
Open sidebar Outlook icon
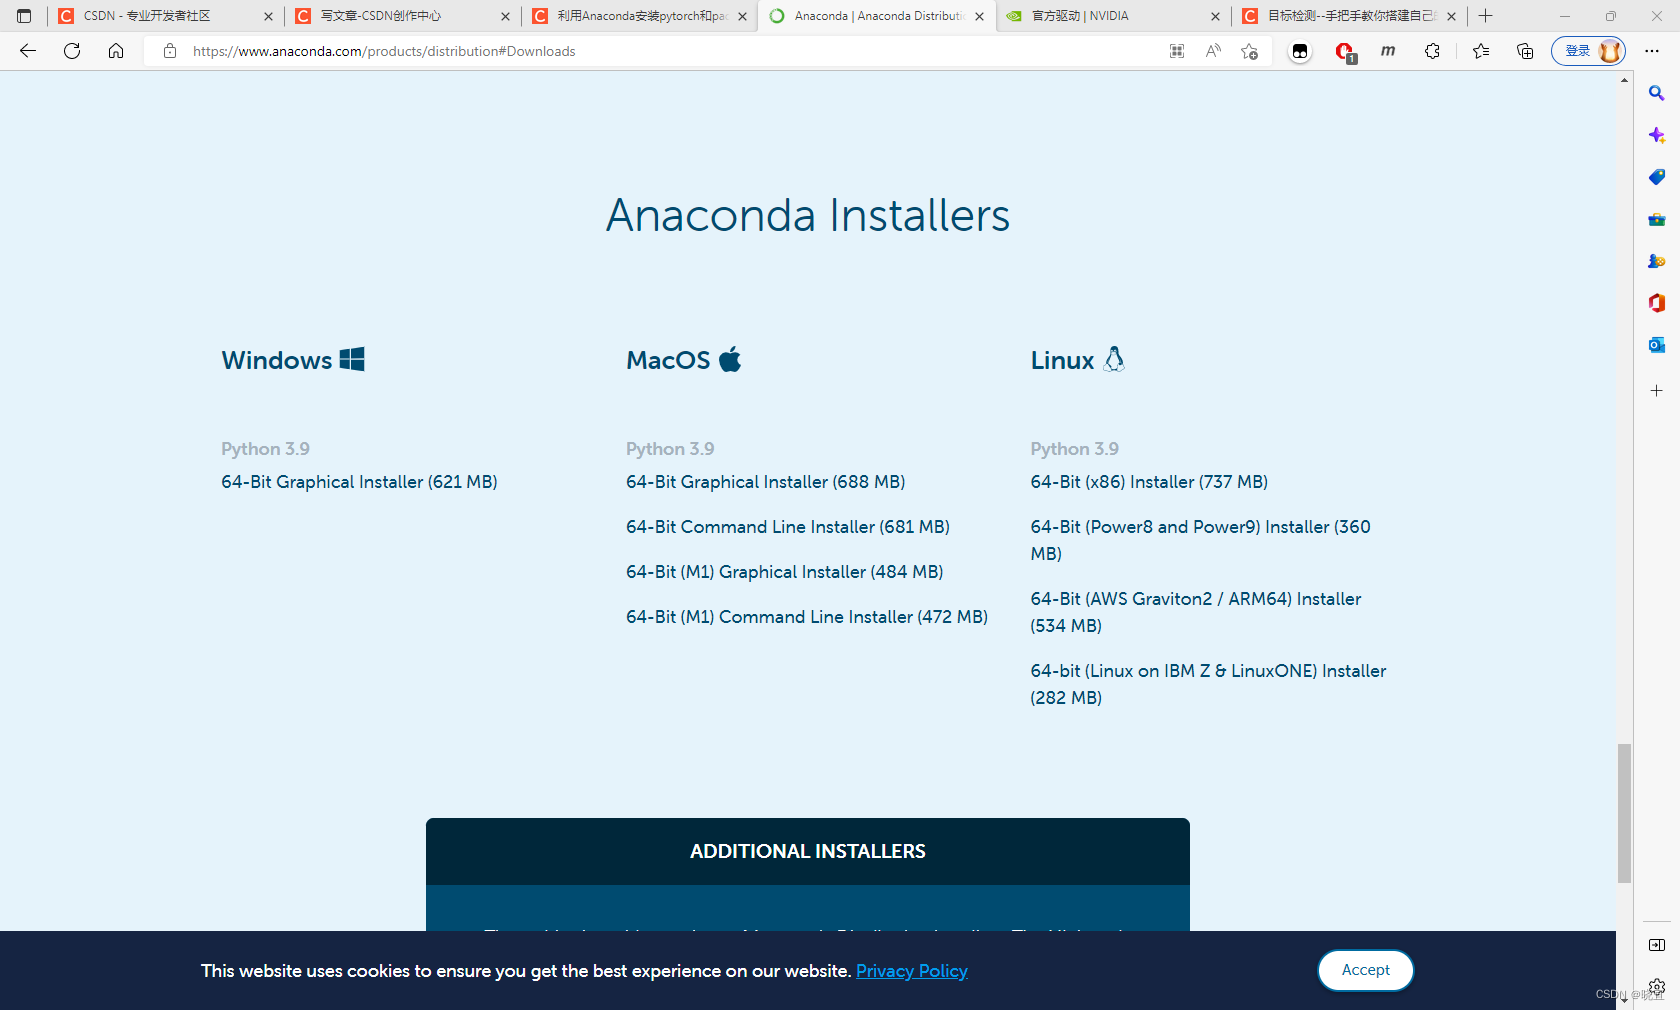click(1657, 345)
